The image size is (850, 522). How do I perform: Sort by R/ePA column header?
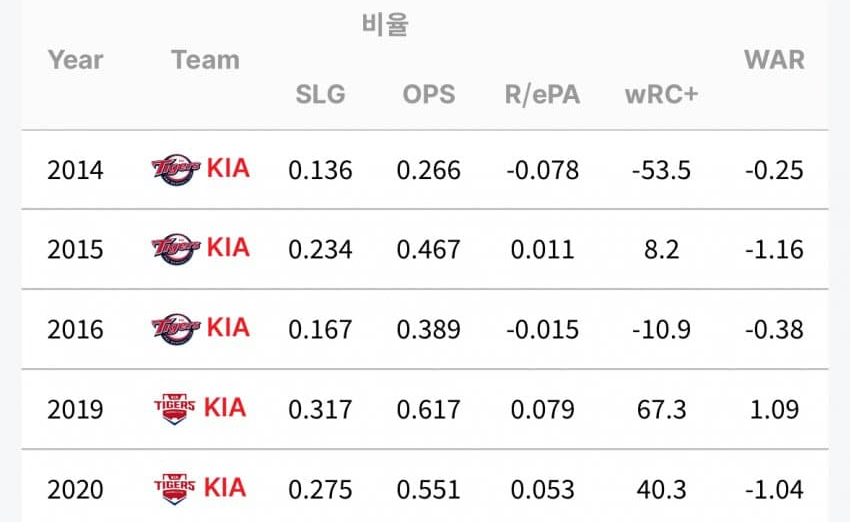point(542,95)
